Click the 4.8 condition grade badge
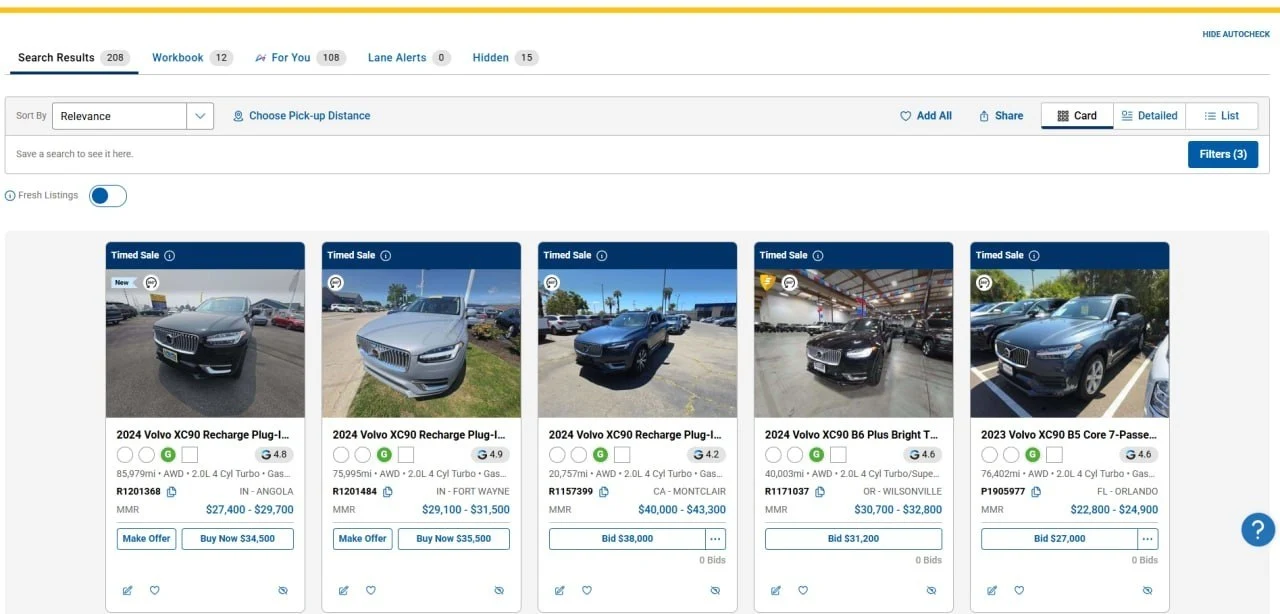The image size is (1280, 614). [x=274, y=454]
